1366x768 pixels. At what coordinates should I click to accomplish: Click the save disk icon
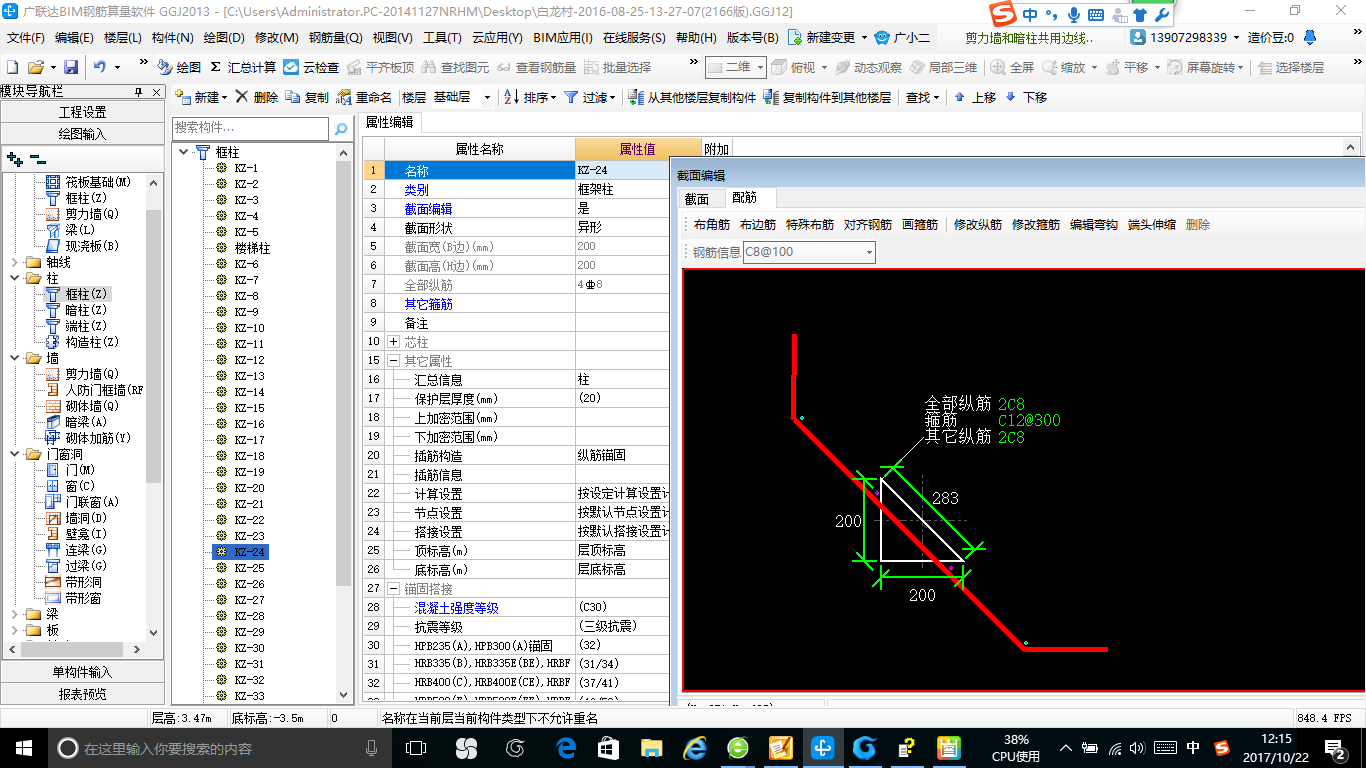(x=71, y=67)
